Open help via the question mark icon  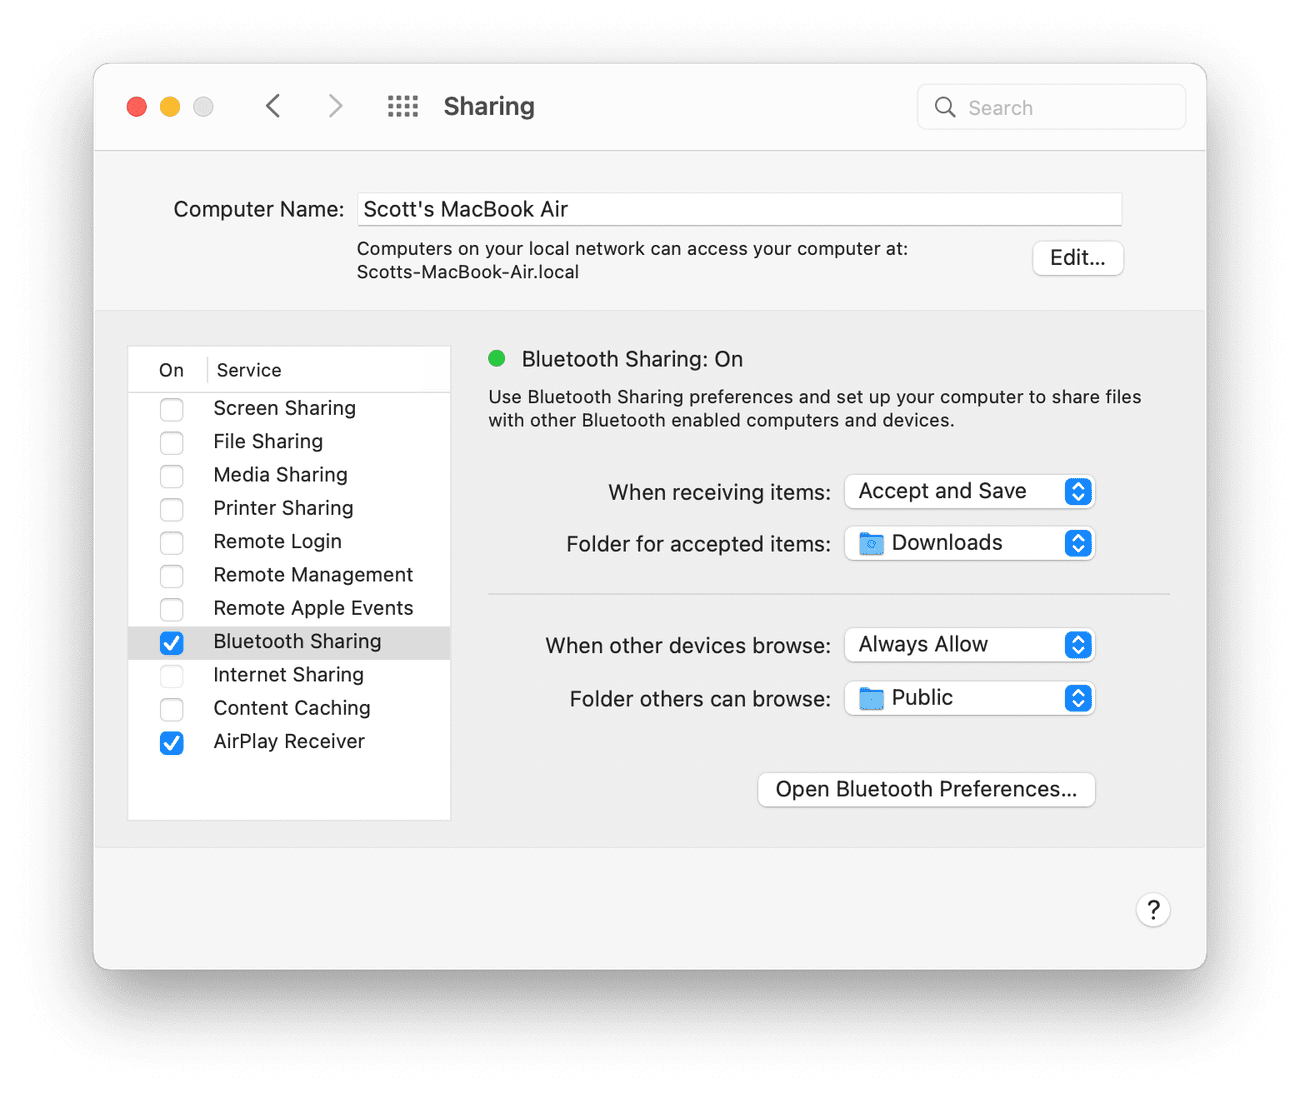1153,910
